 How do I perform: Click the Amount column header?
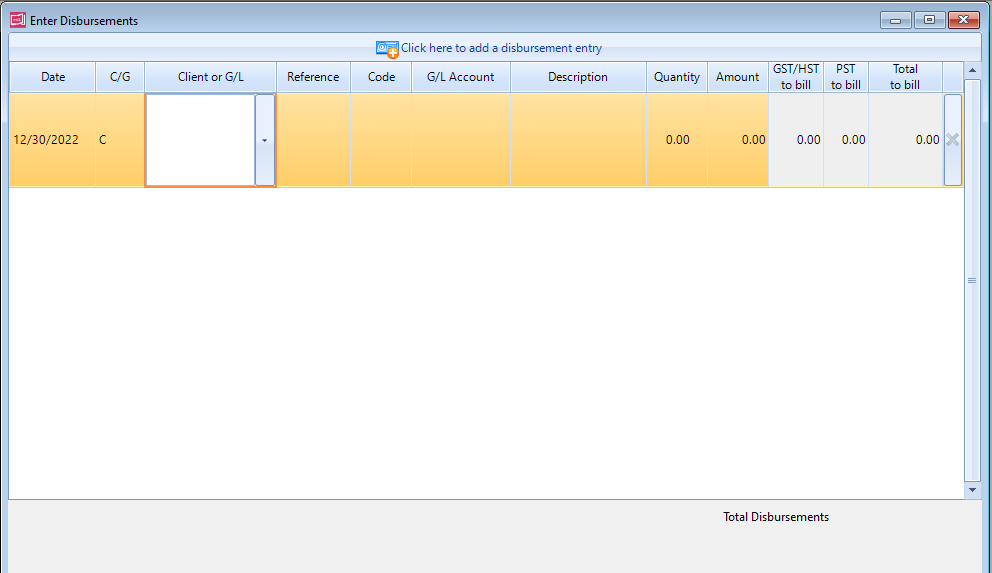coord(738,77)
